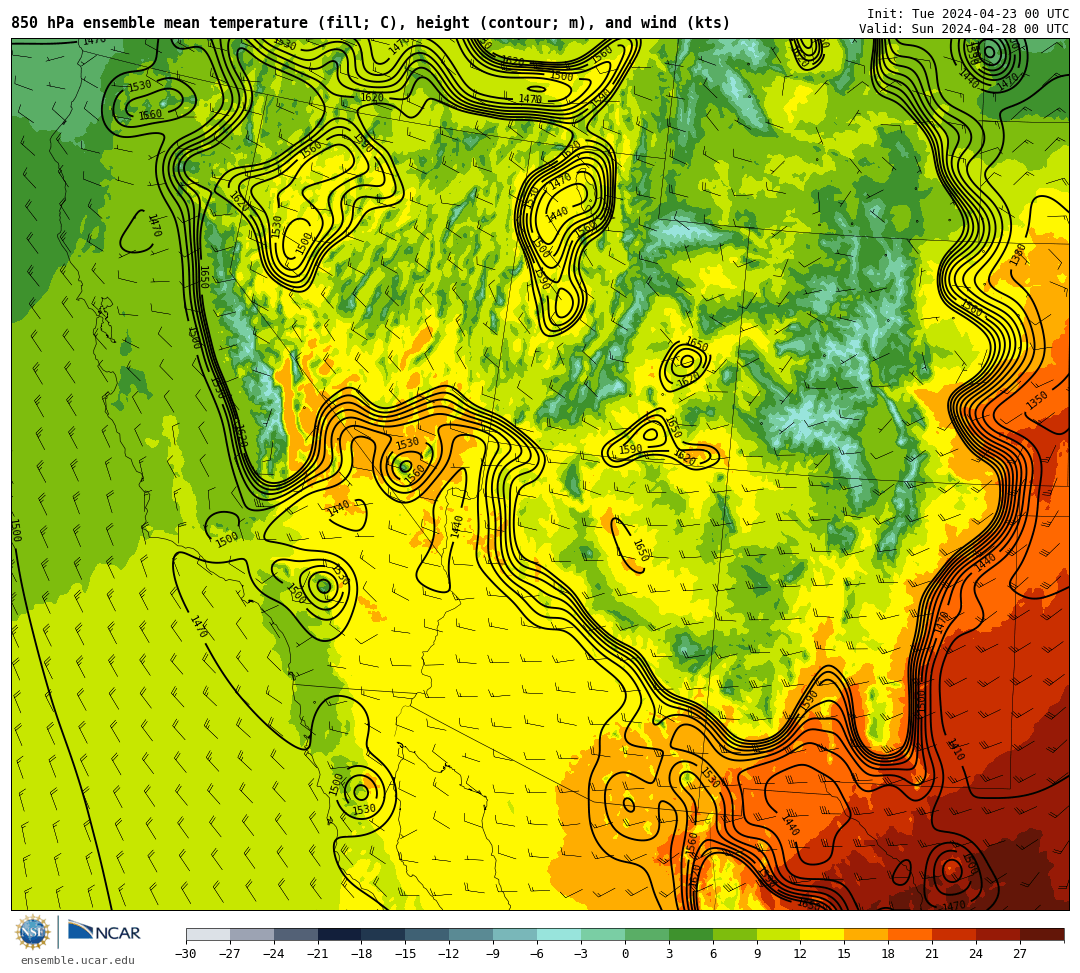Click the '−15' colorbar tick label
The height and width of the screenshot is (973, 1080).
click(406, 954)
